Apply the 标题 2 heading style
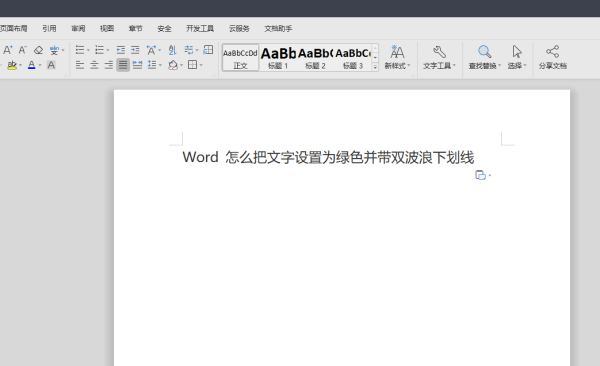 click(x=315, y=58)
